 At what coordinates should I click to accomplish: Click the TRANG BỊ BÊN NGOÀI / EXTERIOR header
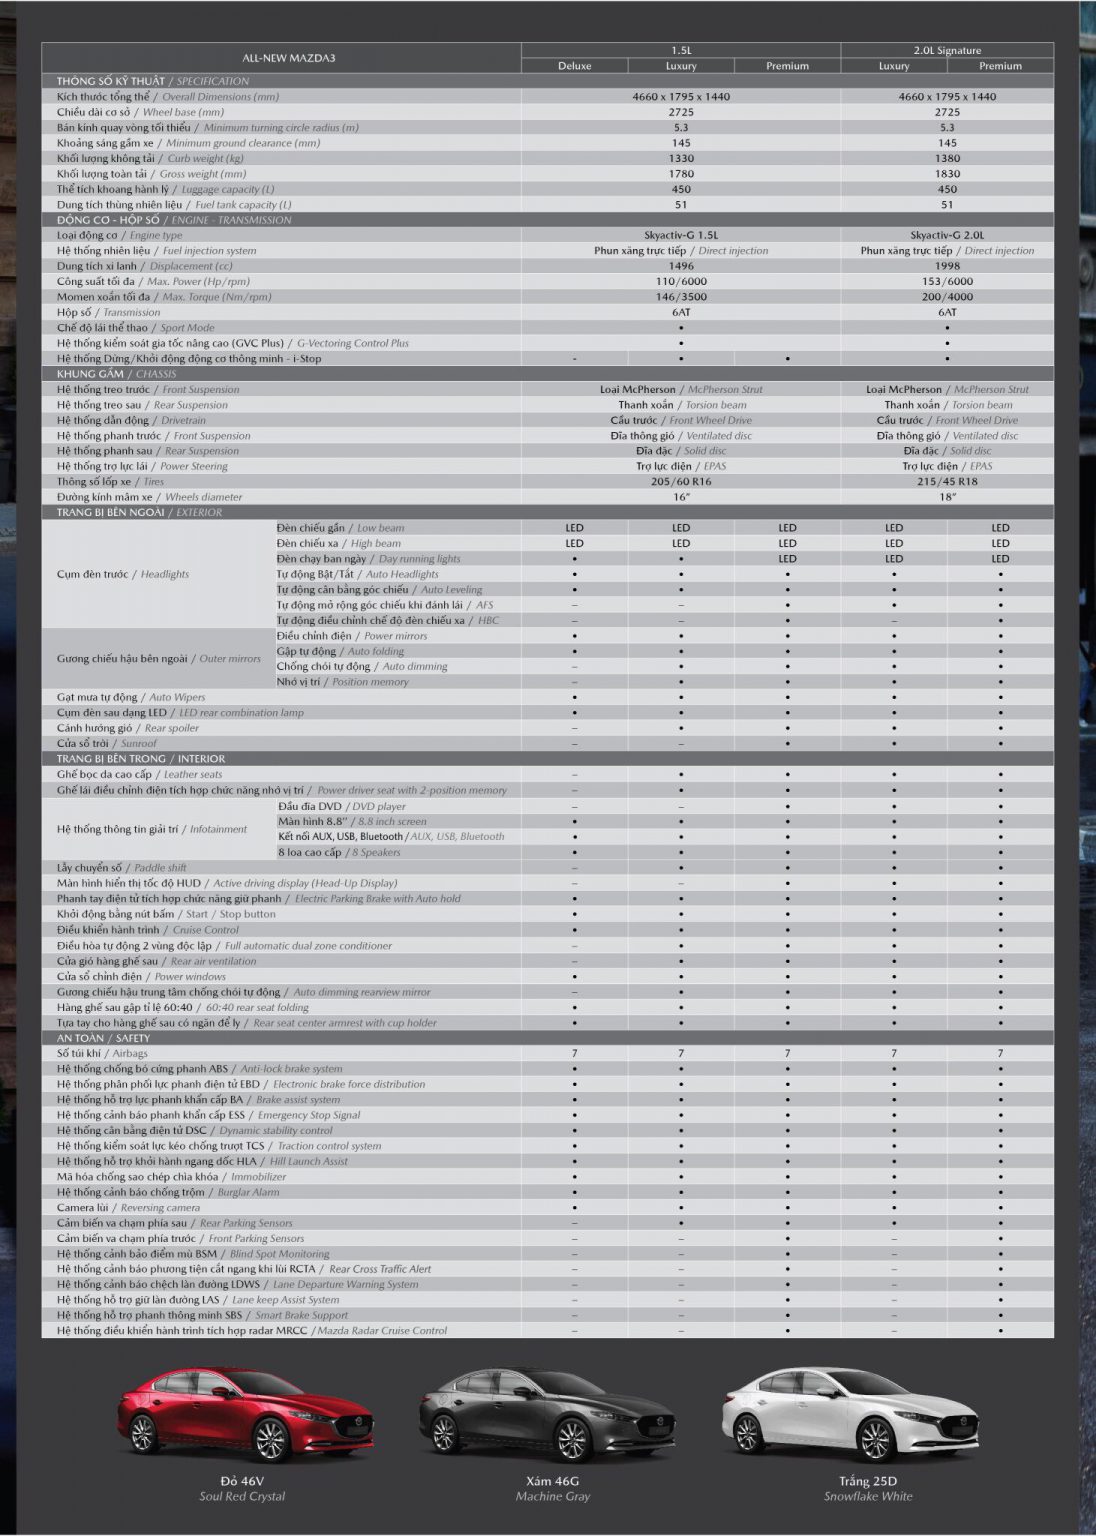click(x=139, y=512)
